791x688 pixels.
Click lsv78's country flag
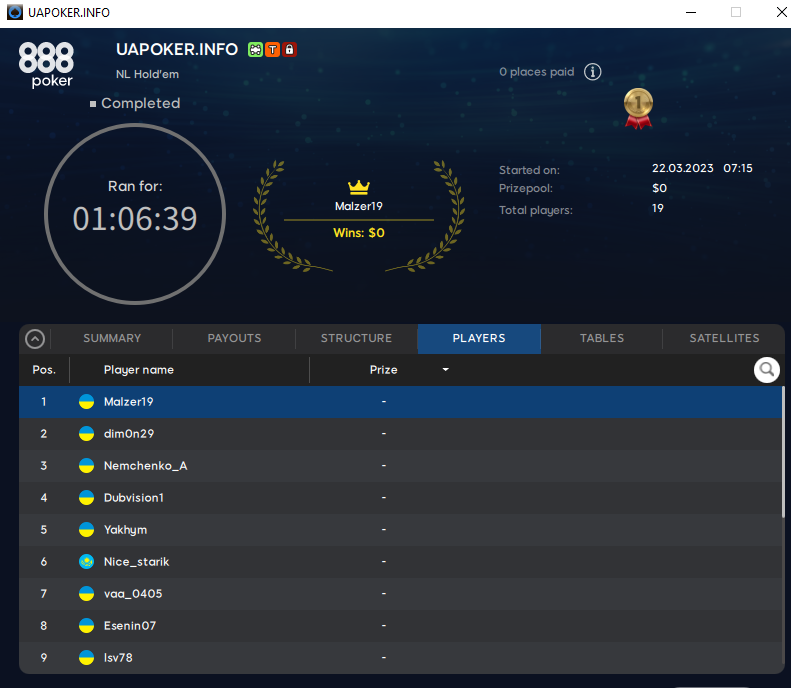(86, 658)
